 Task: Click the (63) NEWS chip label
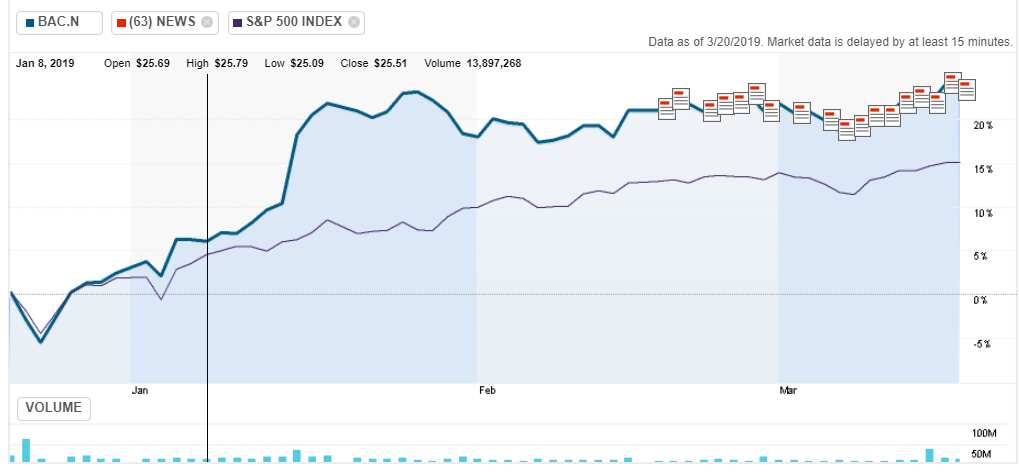click(x=162, y=22)
